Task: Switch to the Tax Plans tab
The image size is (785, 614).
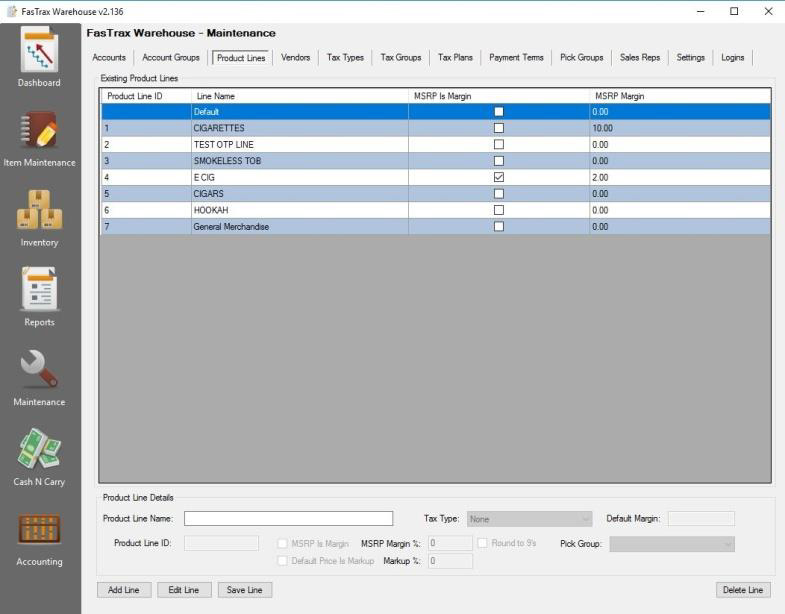Action: (455, 58)
